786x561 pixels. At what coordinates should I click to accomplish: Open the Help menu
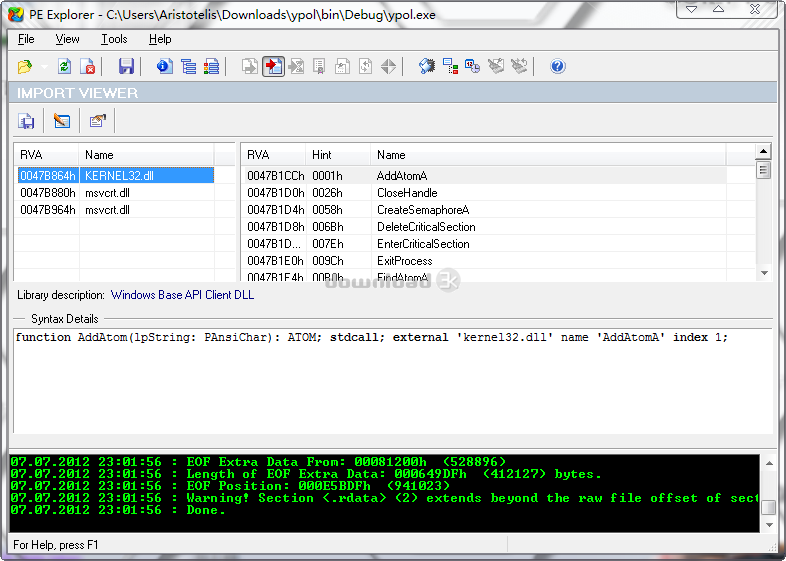(x=160, y=39)
